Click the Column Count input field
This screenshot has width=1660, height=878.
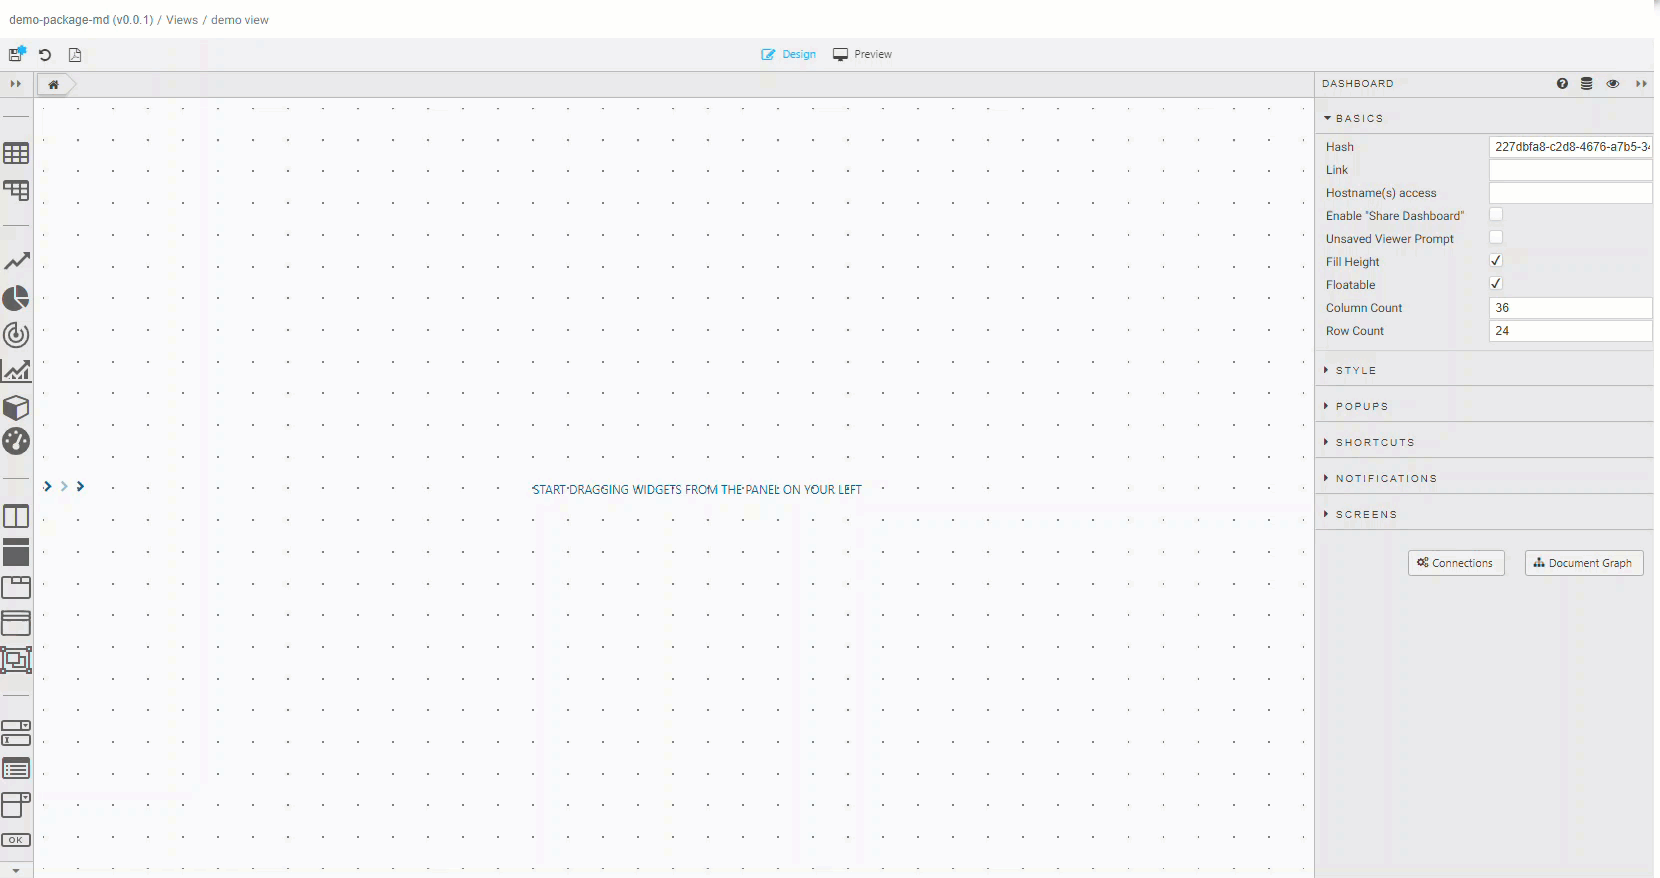tap(1569, 308)
